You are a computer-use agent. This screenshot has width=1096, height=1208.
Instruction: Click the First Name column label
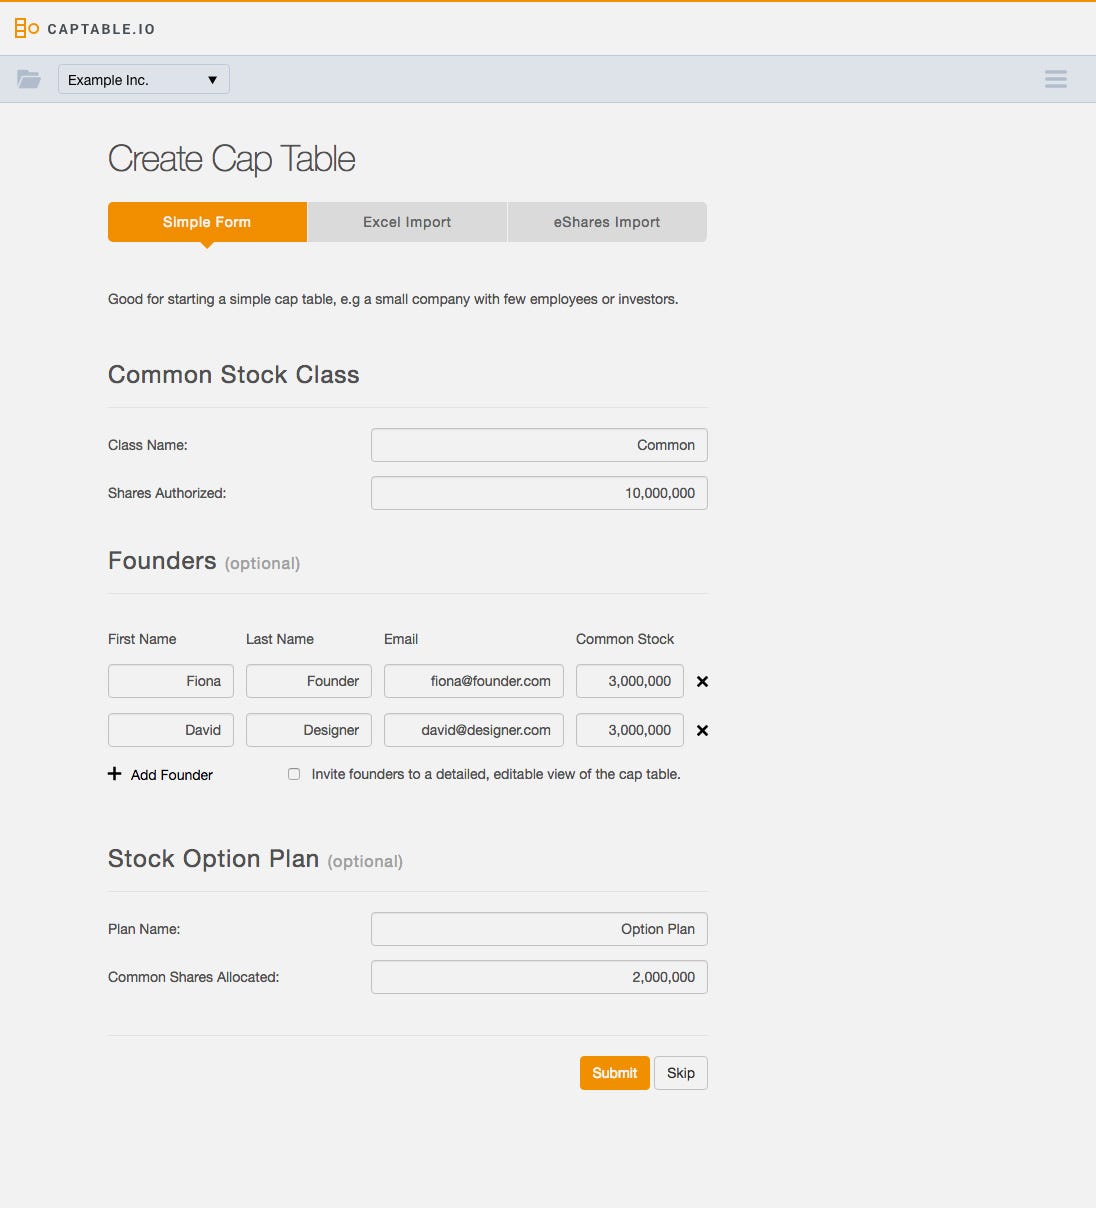click(x=142, y=639)
